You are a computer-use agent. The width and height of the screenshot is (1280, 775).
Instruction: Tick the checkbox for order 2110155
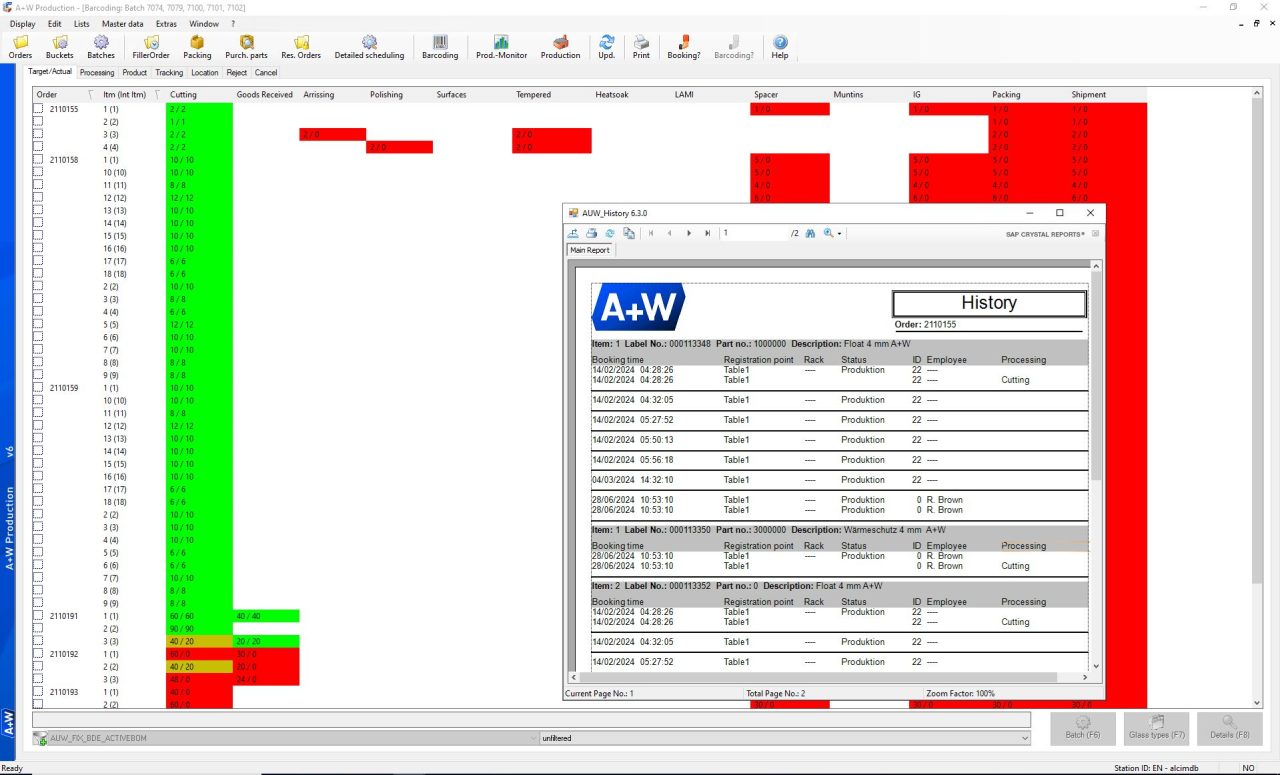39,109
